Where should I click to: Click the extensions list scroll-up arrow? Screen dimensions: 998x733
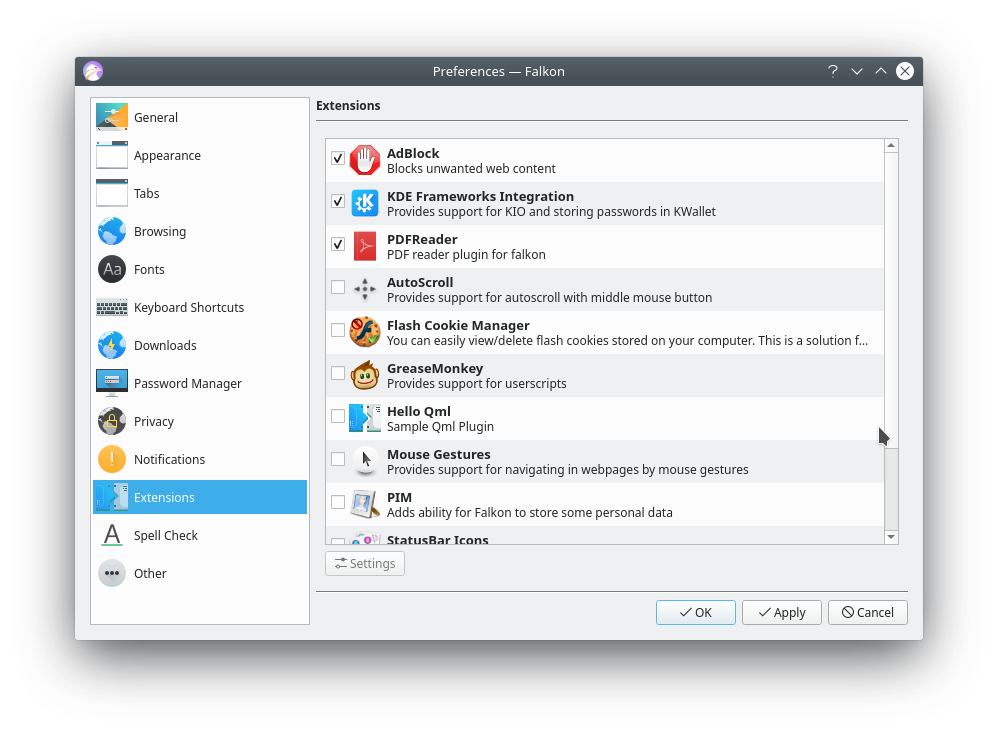(891, 146)
